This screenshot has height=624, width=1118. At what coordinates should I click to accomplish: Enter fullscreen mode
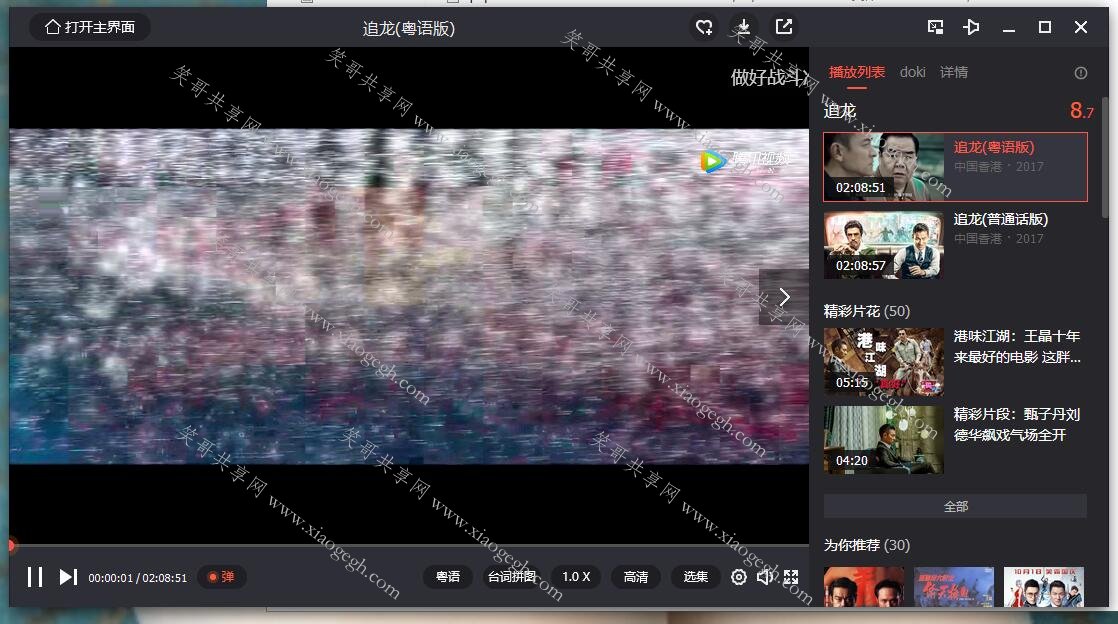pyautogui.click(x=791, y=577)
